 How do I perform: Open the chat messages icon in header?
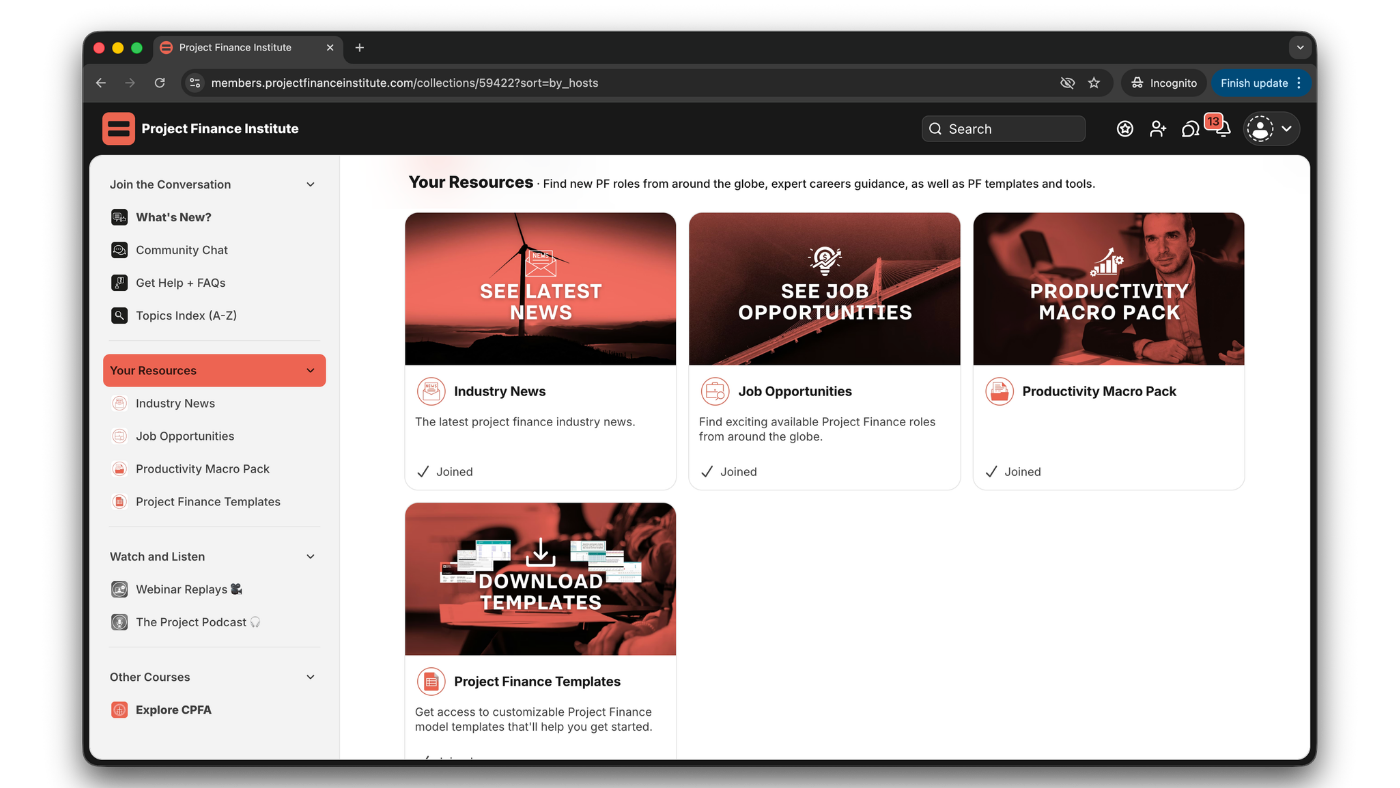tap(1190, 129)
